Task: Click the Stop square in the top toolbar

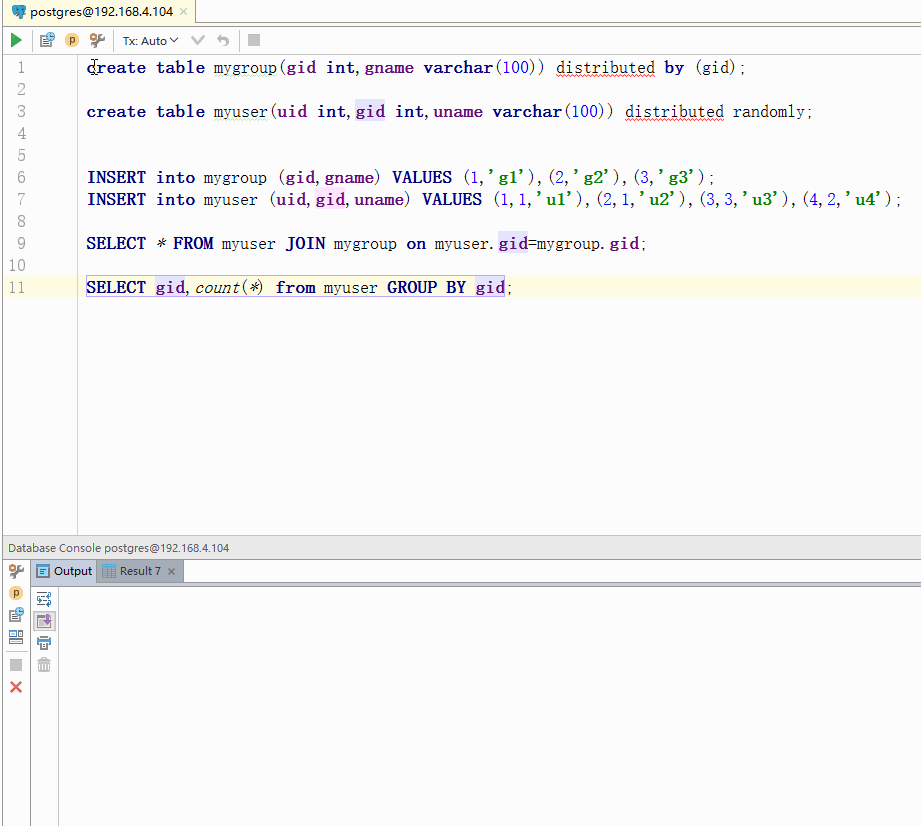Action: [254, 40]
